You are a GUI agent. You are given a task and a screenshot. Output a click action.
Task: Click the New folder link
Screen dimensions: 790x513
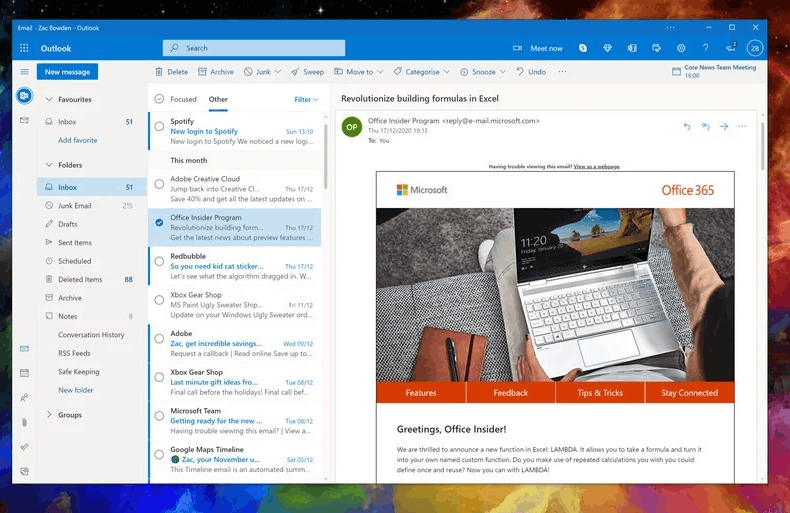click(x=76, y=390)
